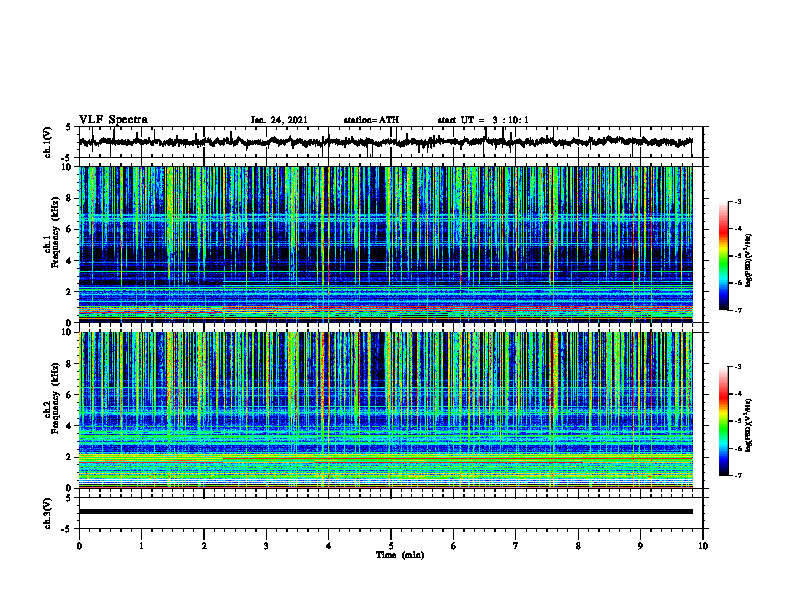The image size is (792, 612).
Task: Click the ch.2 color bar "log(PSD)" unit label
Action: pos(749,425)
